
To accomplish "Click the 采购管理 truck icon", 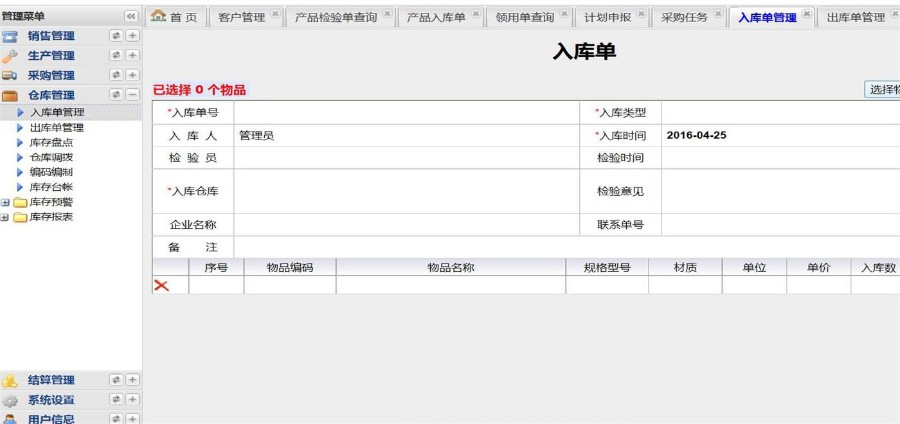I will point(10,75).
